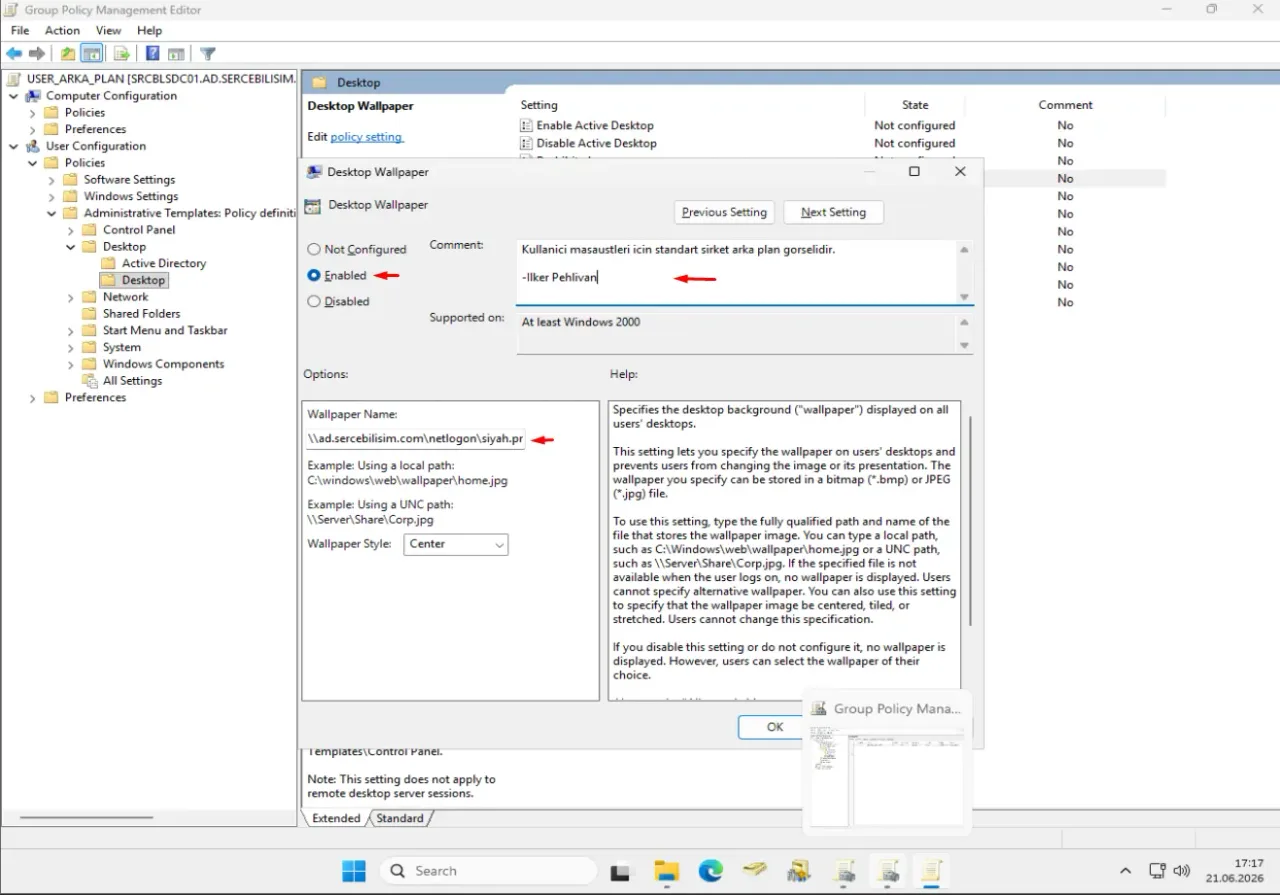The image size is (1280, 895).
Task: Select the Disabled radio button
Action: pyautogui.click(x=314, y=301)
